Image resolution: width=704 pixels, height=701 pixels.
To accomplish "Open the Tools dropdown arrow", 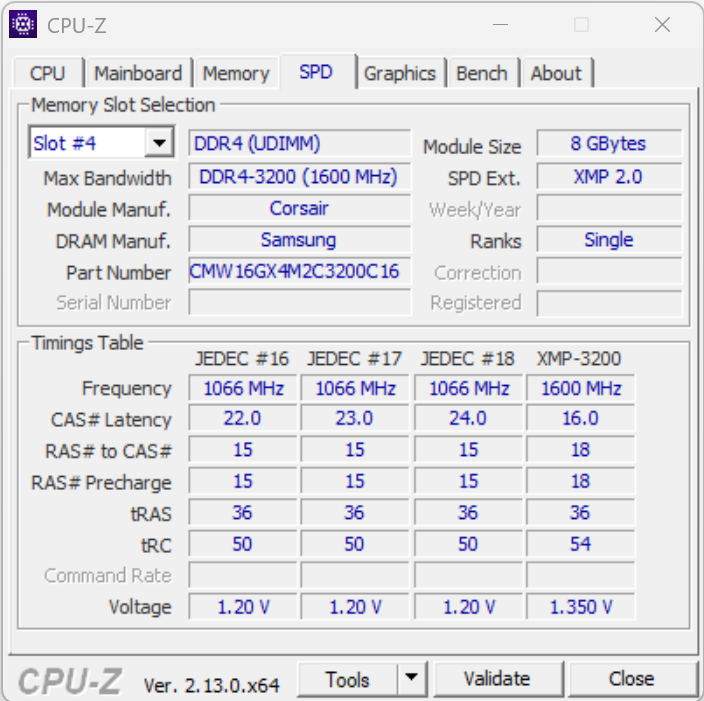I will (x=411, y=677).
